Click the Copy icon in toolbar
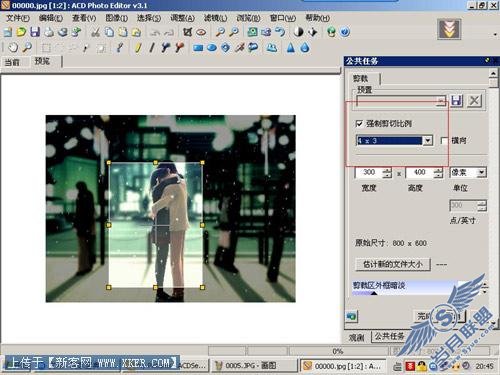This screenshot has width=500, height=375. 109,32
